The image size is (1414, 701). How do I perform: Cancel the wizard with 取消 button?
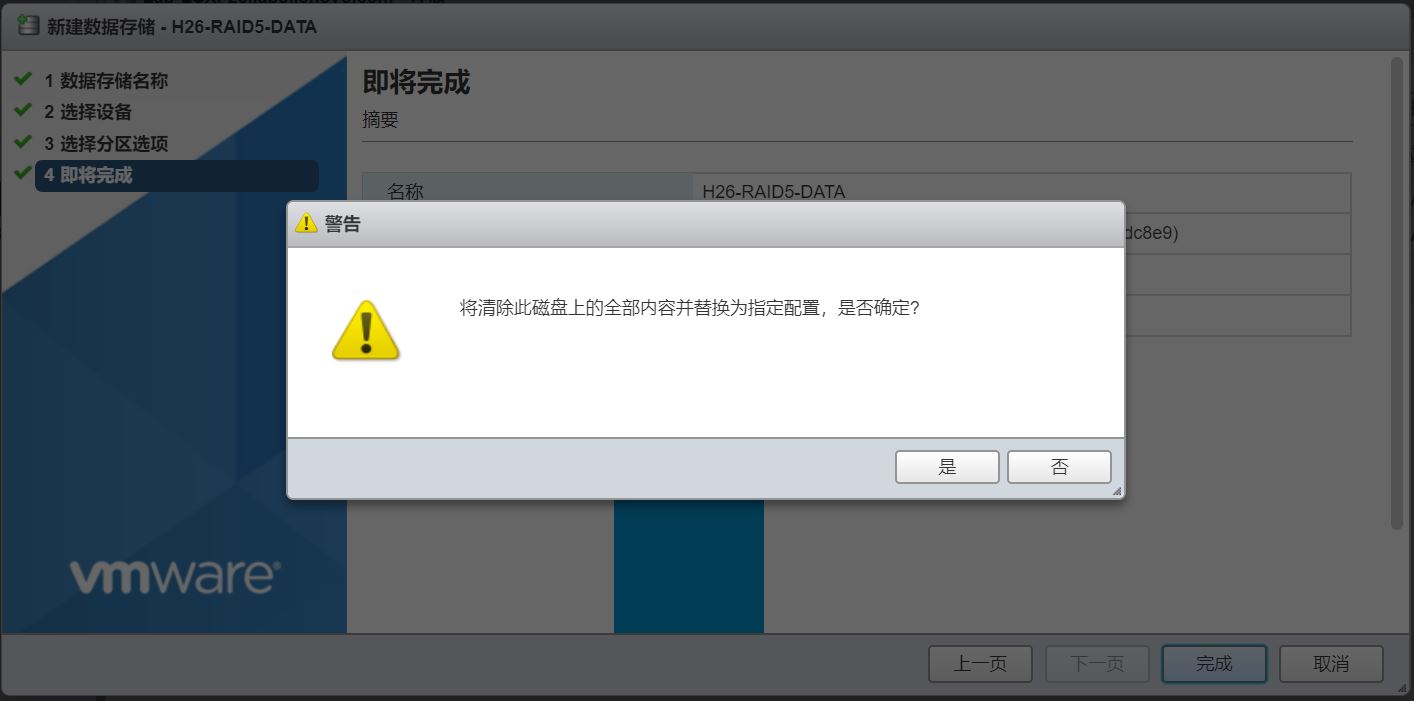[1331, 663]
